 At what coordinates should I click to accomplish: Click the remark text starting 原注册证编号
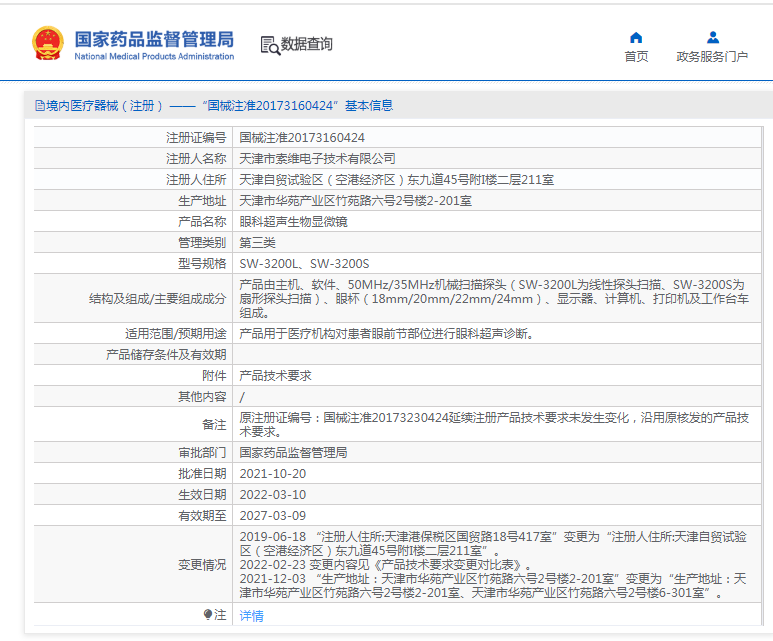tap(494, 425)
